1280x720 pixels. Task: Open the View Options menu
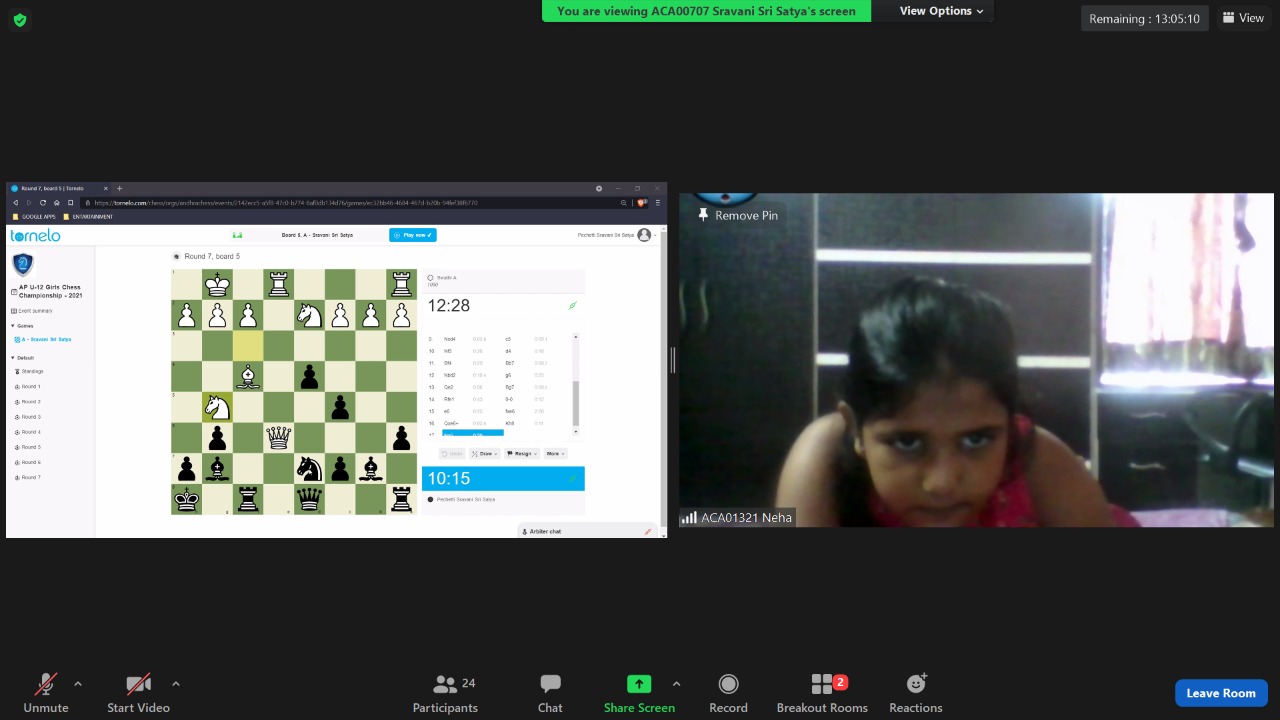tap(941, 11)
